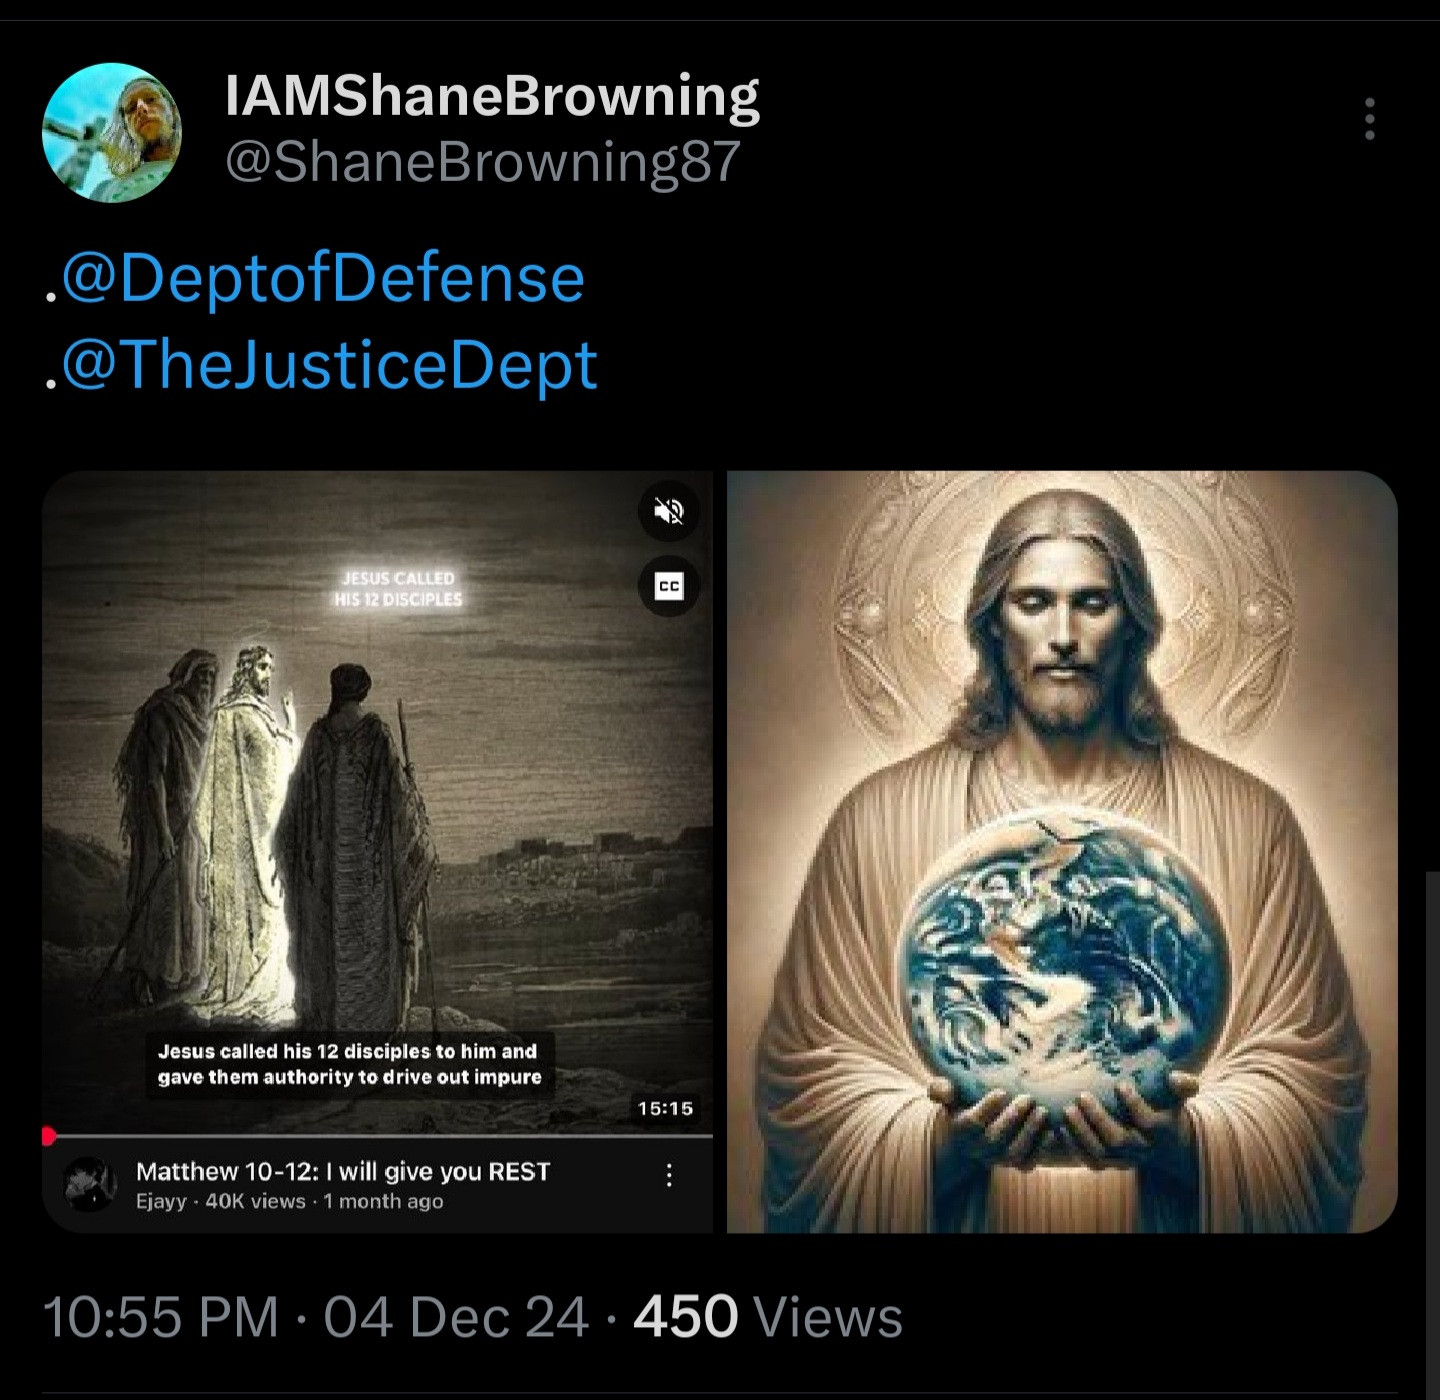Click the 15:15 video duration badge
This screenshot has width=1440, height=1400.
[665, 1108]
